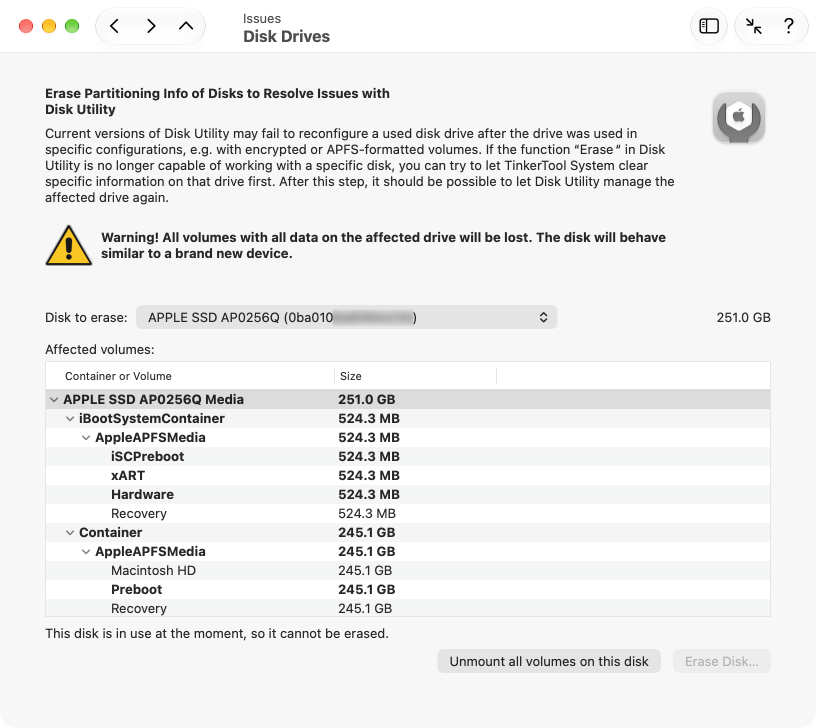This screenshot has height=728, width=816.
Task: Collapse AppleAPFSMedia 245.1 GB chevron
Action: pyautogui.click(x=86, y=552)
